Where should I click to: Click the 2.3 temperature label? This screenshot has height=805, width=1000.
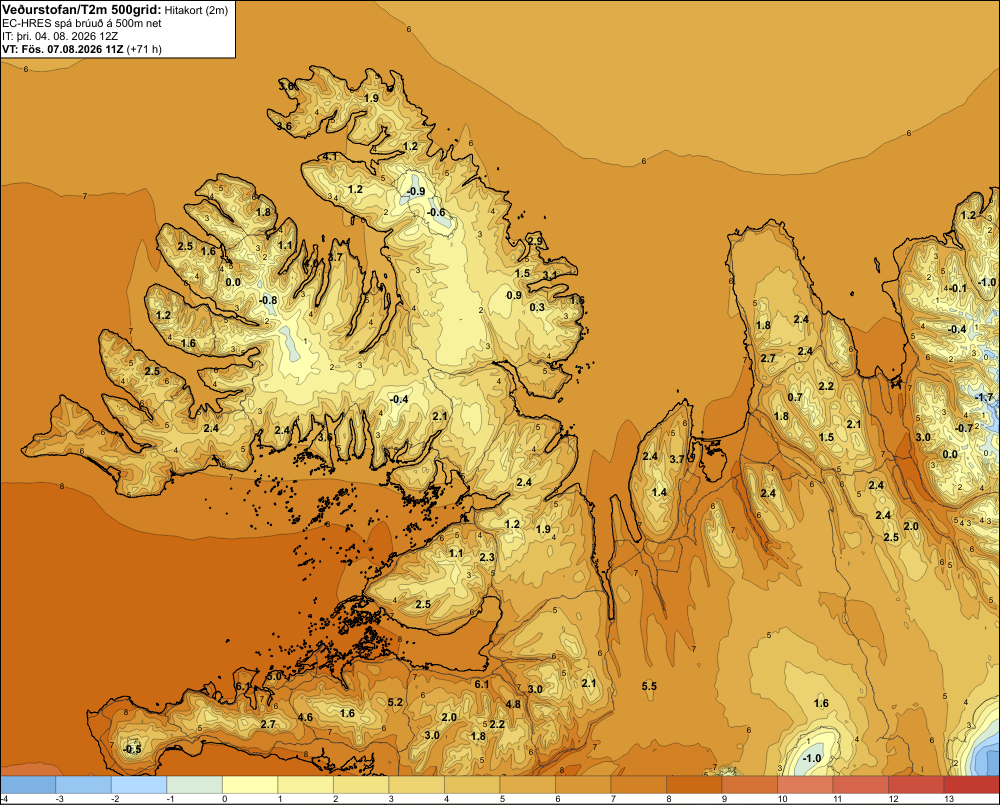[487, 558]
